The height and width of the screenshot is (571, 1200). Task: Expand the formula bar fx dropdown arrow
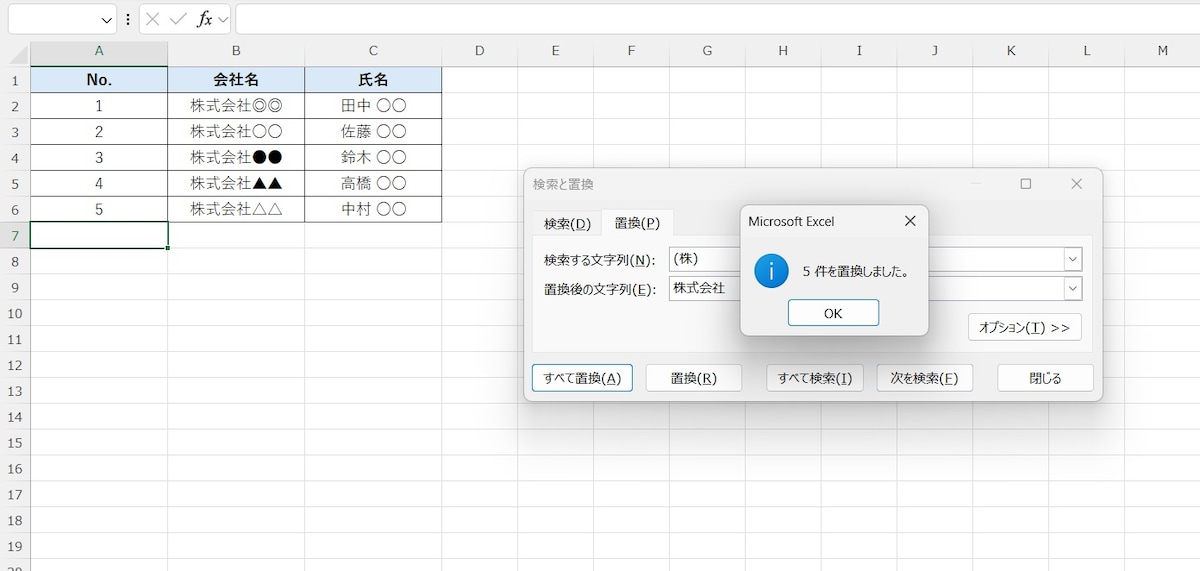click(223, 19)
